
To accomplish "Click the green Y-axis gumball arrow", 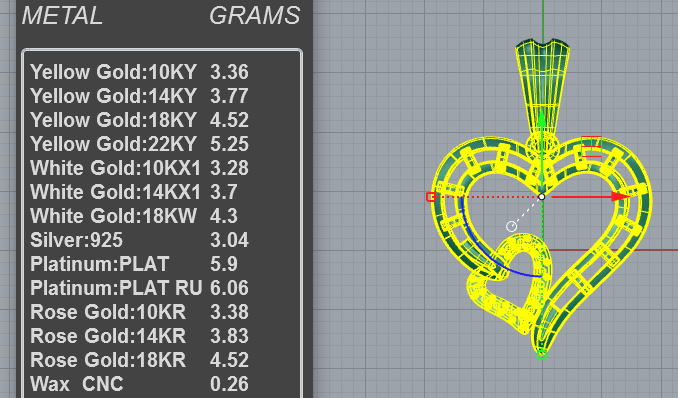I will pyautogui.click(x=541, y=119).
